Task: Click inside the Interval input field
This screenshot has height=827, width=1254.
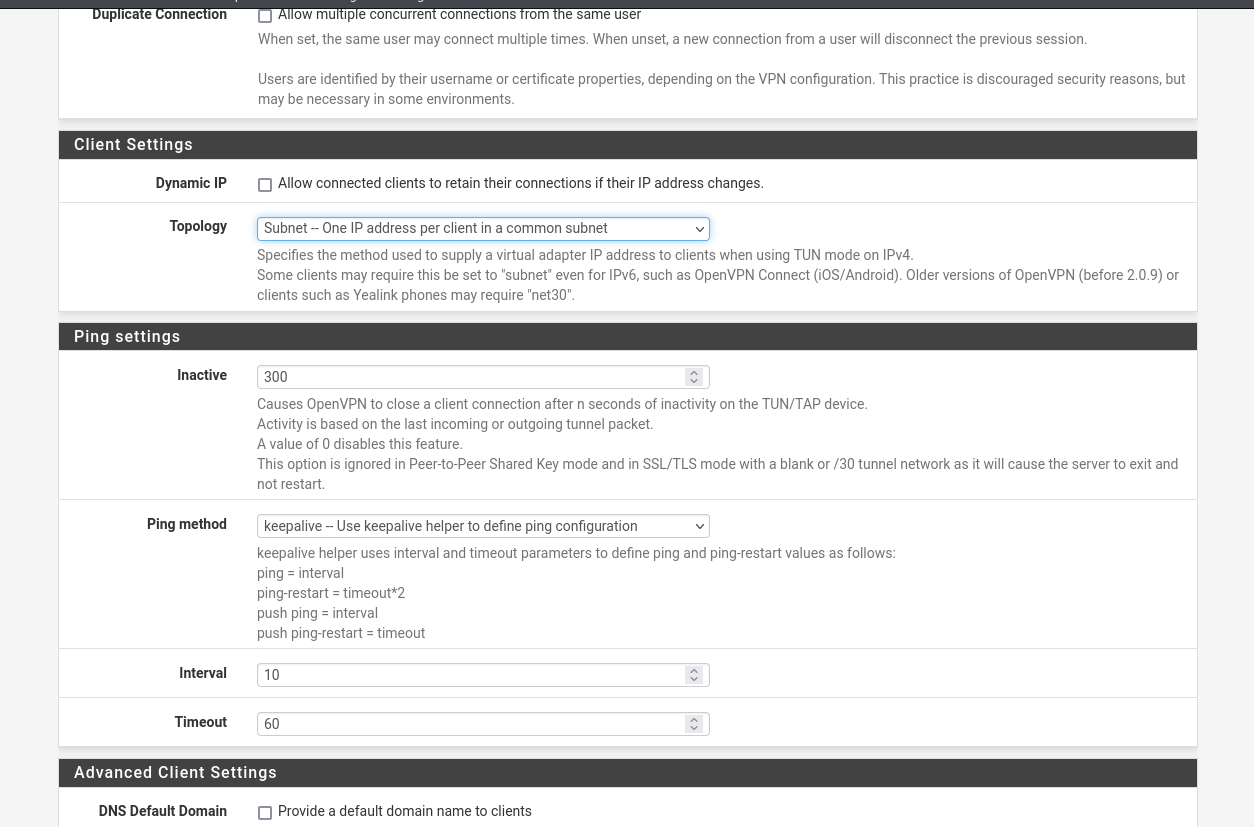Action: [x=470, y=675]
